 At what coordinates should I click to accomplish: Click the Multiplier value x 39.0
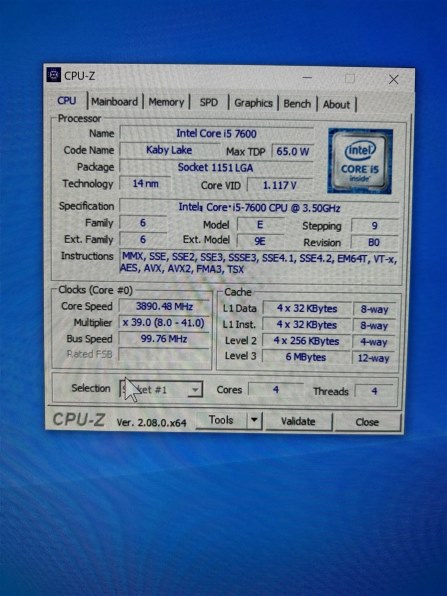pyautogui.click(x=164, y=323)
